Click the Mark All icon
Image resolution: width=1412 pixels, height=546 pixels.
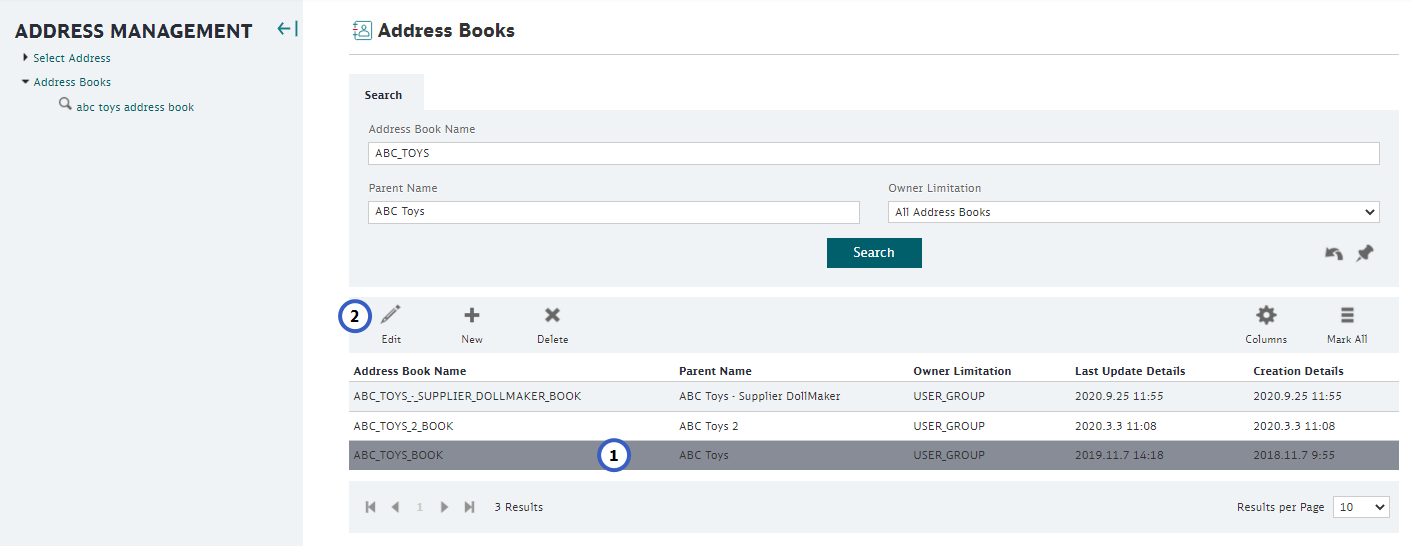(x=1347, y=315)
